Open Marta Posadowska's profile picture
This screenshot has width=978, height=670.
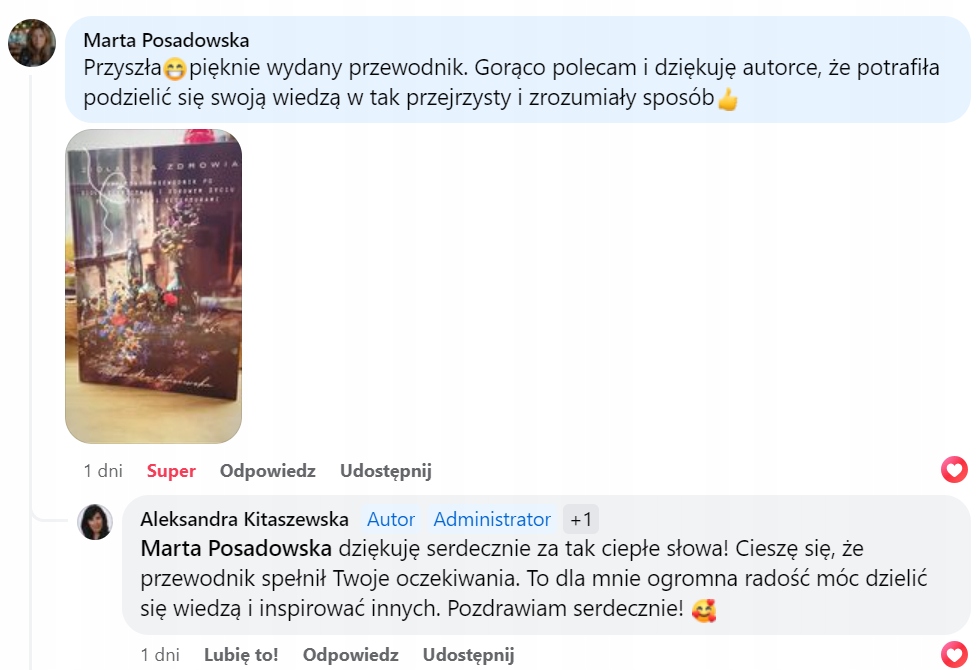click(32, 43)
